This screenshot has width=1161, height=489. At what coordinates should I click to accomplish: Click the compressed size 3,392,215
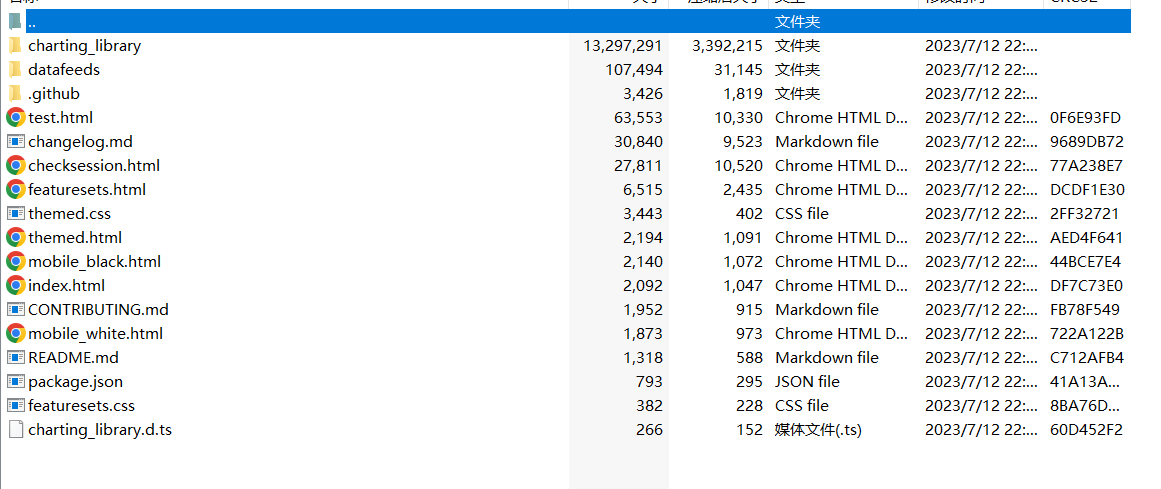click(x=727, y=46)
